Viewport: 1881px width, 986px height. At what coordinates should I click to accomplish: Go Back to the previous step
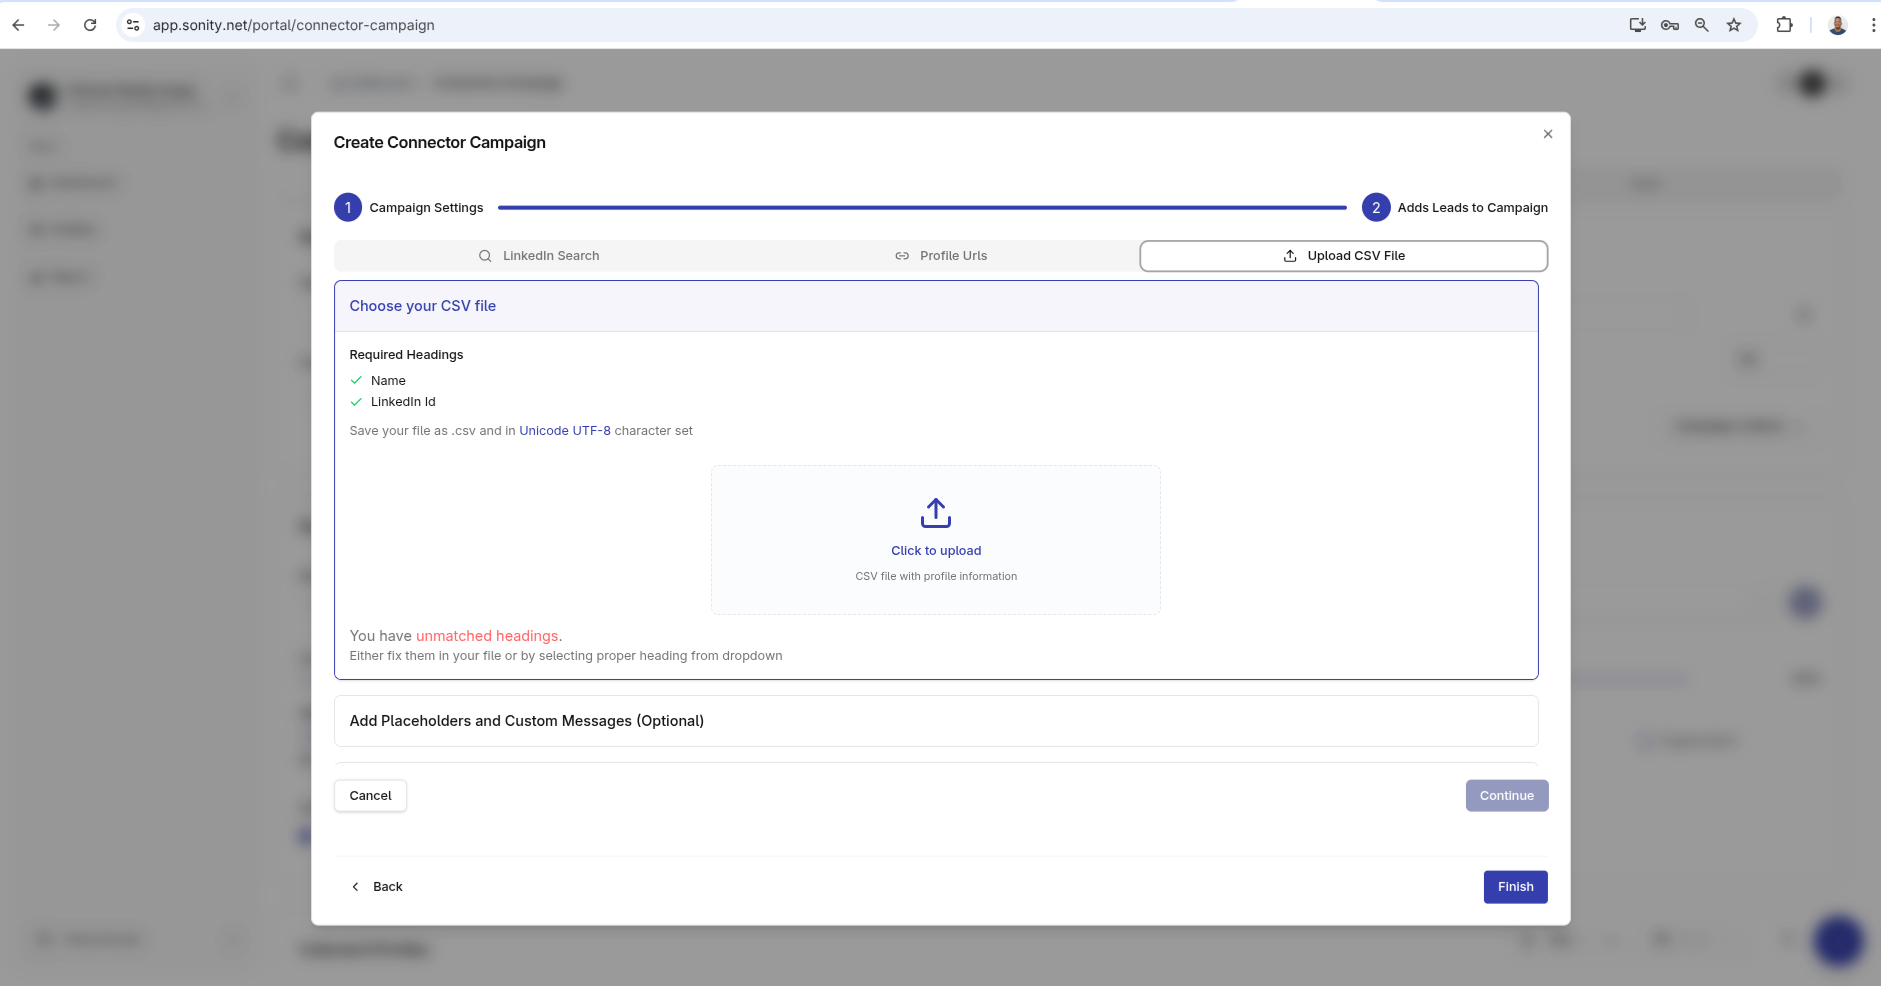click(x=377, y=887)
